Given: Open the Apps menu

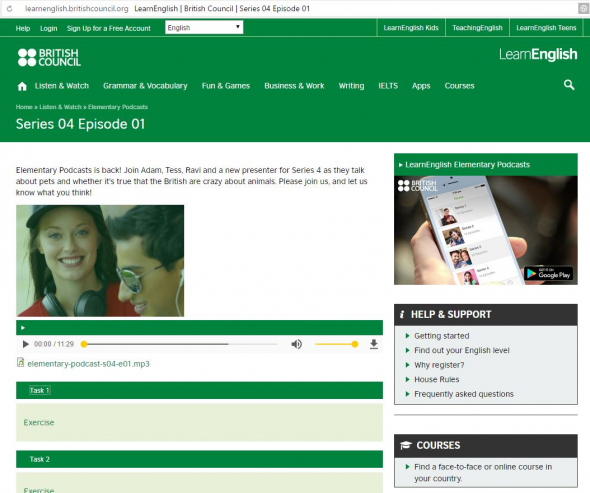Looking at the screenshot, I should coord(421,86).
